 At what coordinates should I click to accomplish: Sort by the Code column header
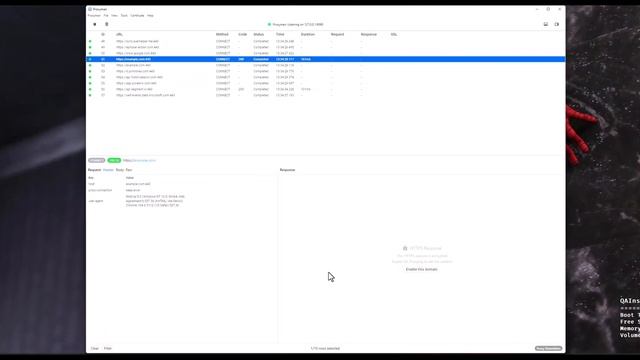243,35
